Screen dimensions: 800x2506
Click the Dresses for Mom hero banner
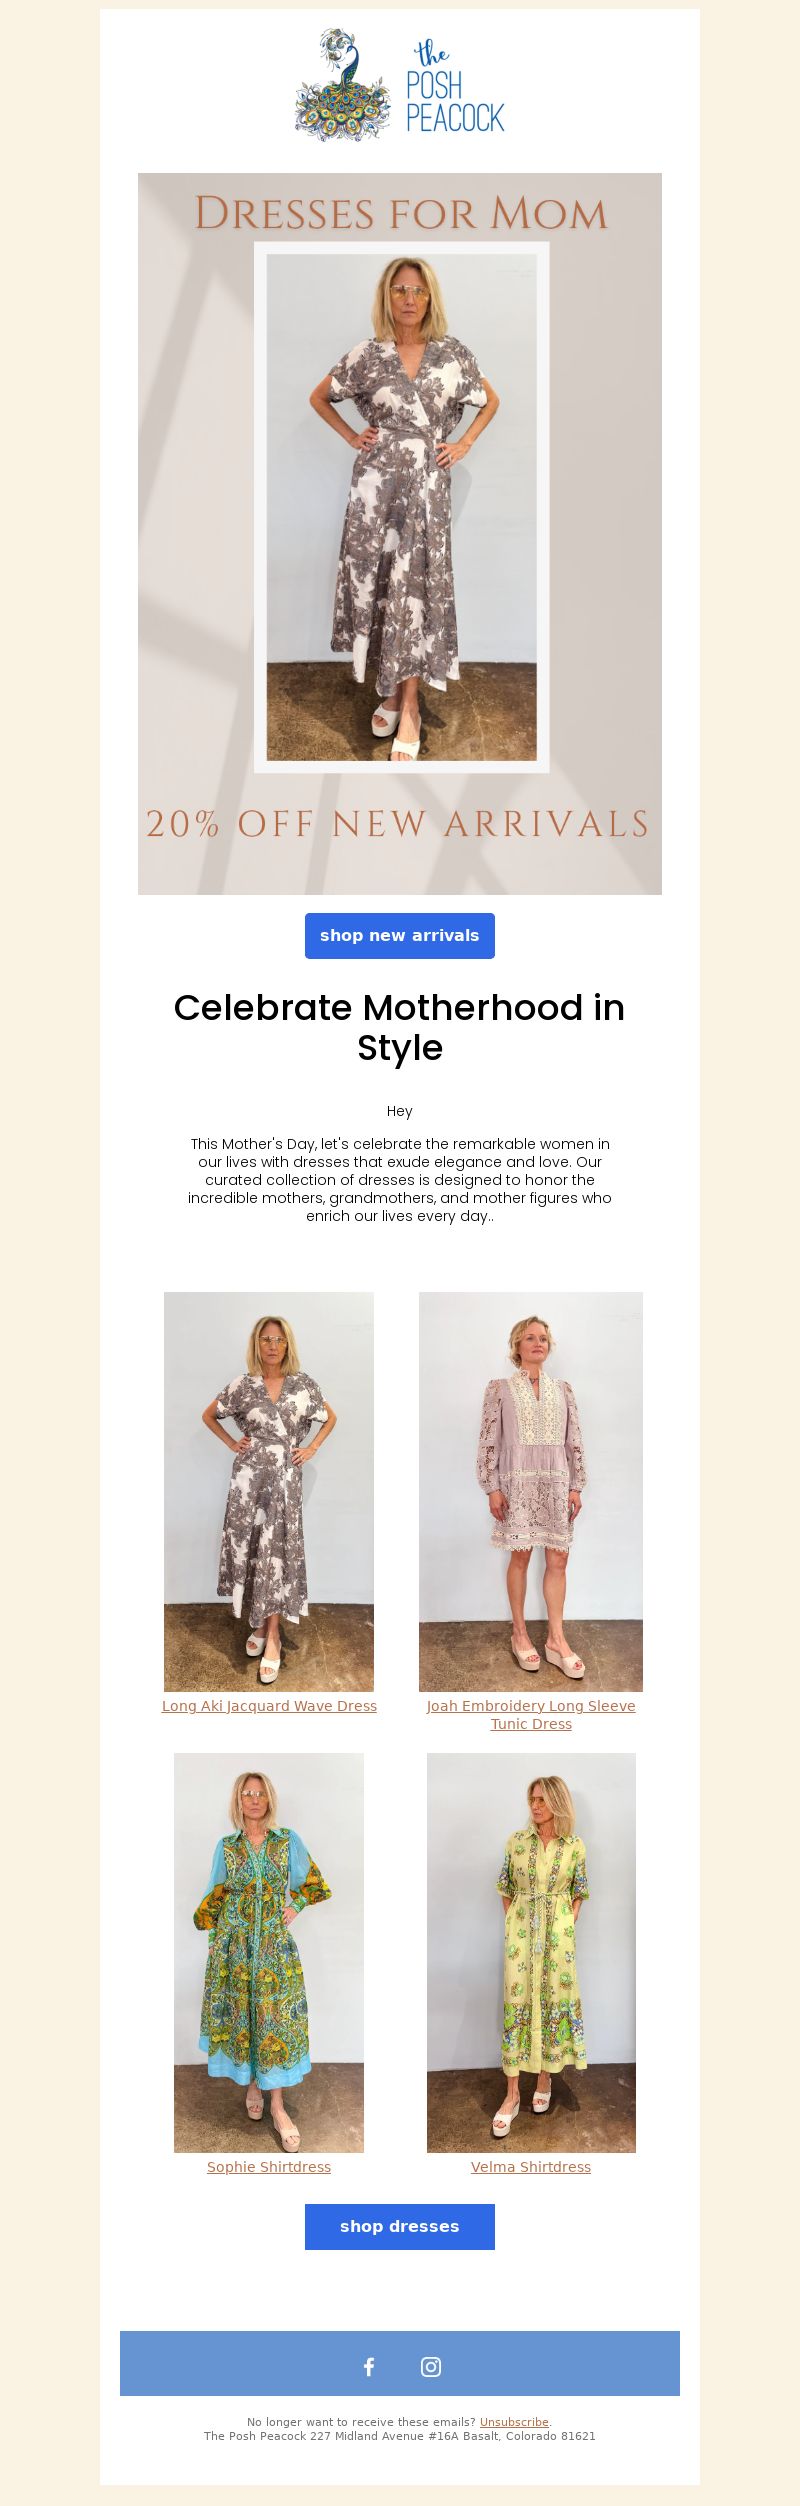tap(400, 534)
